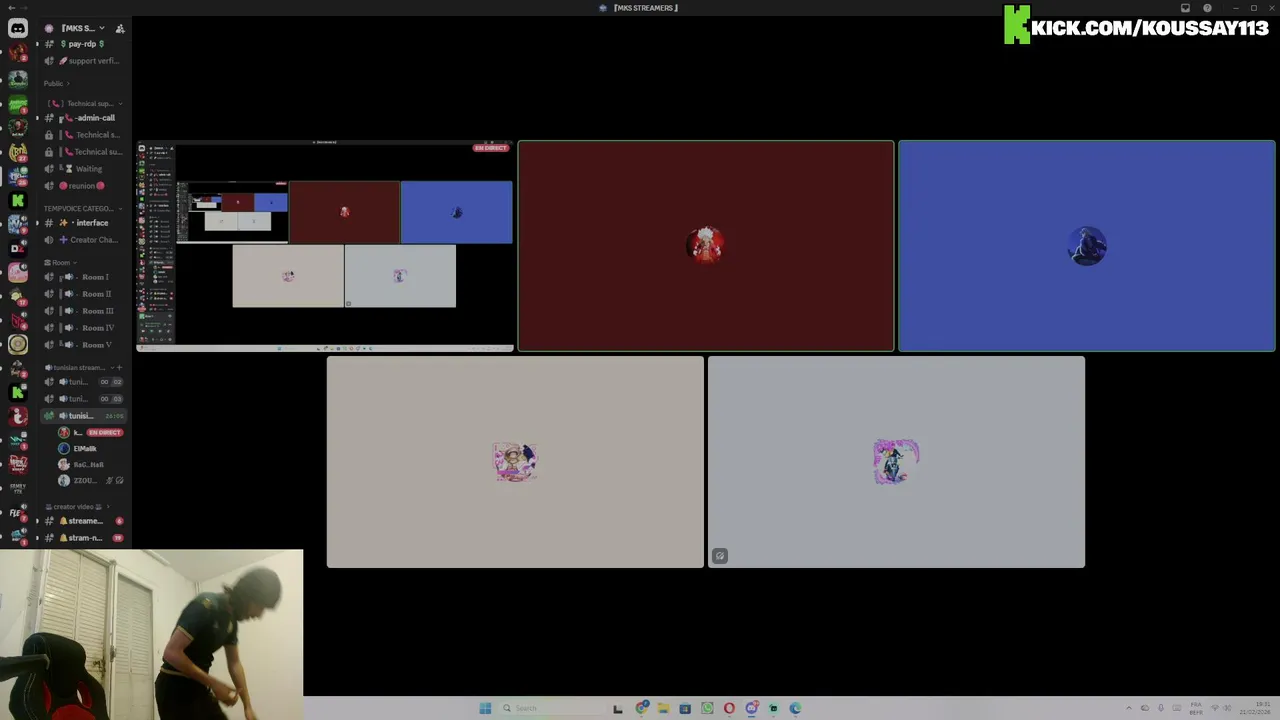Join Room V voice channel
This screenshot has height=720, width=1280.
coord(84,345)
